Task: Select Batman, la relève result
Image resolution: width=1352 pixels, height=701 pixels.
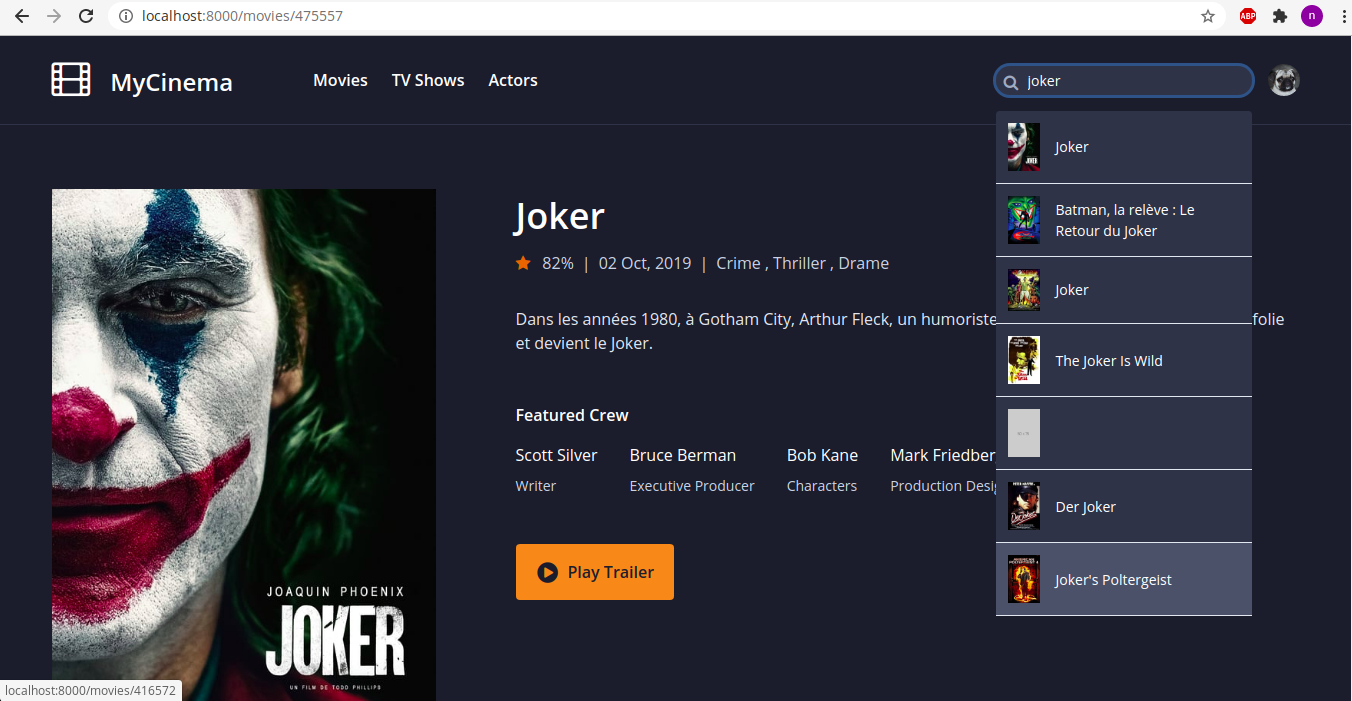Action: [1124, 220]
